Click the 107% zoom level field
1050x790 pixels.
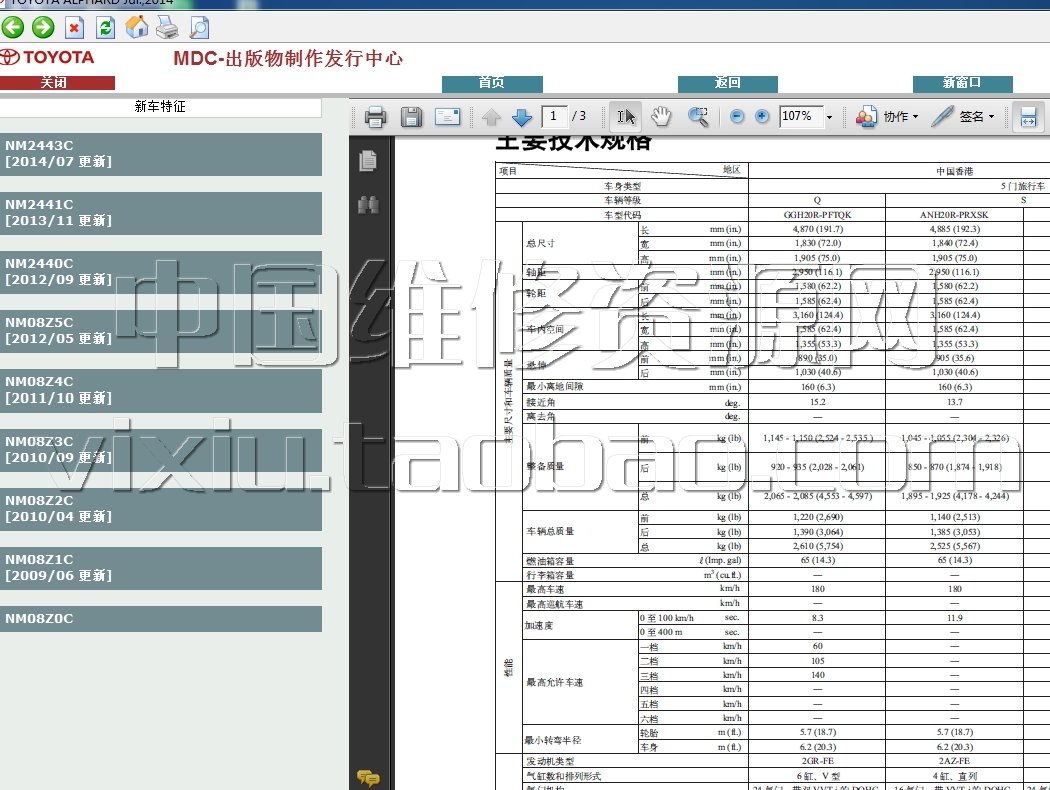(800, 116)
